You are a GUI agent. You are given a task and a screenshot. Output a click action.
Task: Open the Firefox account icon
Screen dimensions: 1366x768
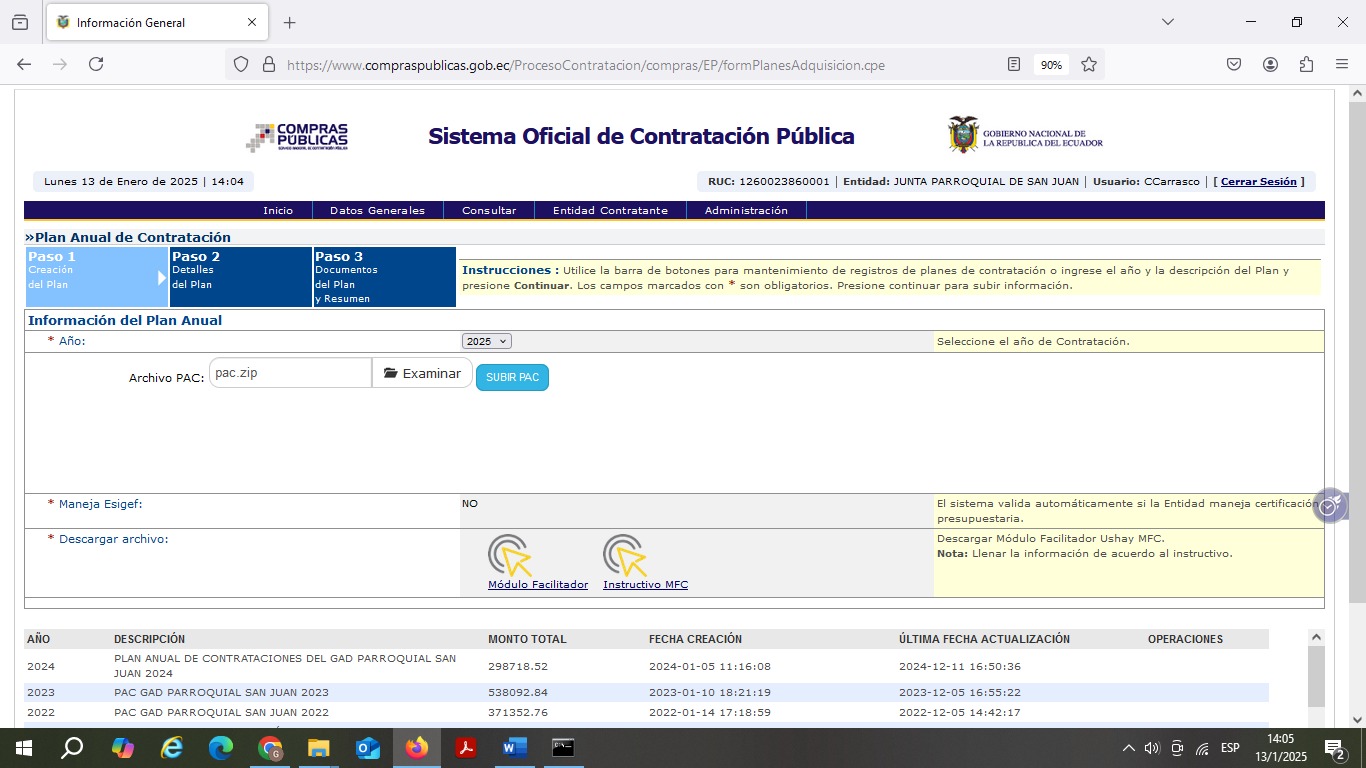1270,64
